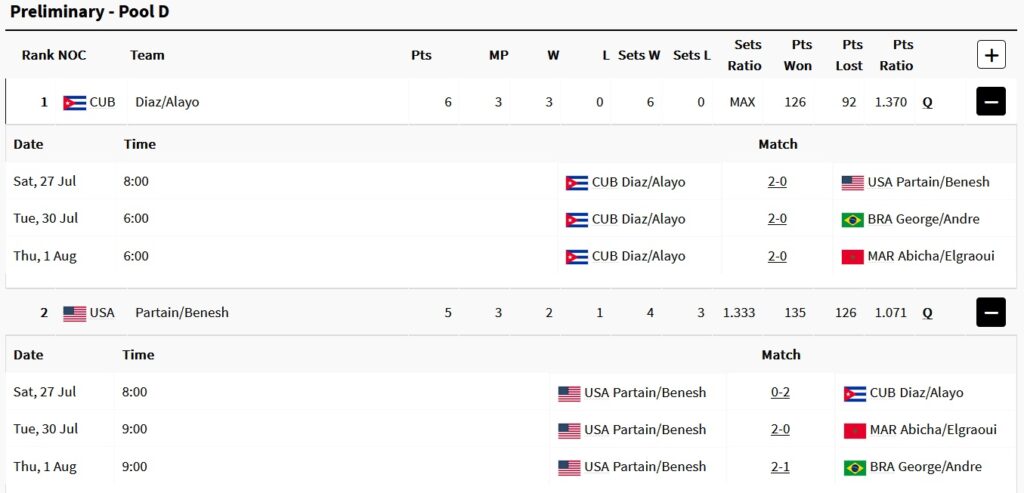The height and width of the screenshot is (493, 1024).
Task: Click Cuba flag opponent in USA's 27 Jul match
Action: point(855,393)
